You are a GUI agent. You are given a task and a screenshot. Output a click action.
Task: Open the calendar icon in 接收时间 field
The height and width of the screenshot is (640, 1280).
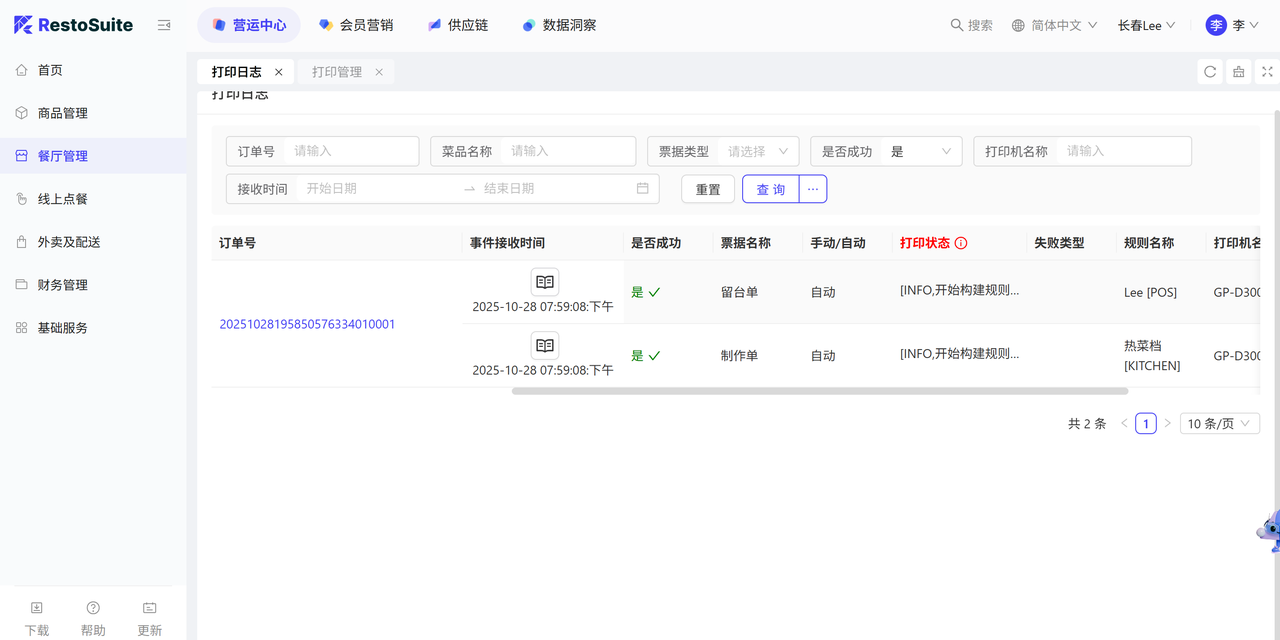pyautogui.click(x=643, y=188)
